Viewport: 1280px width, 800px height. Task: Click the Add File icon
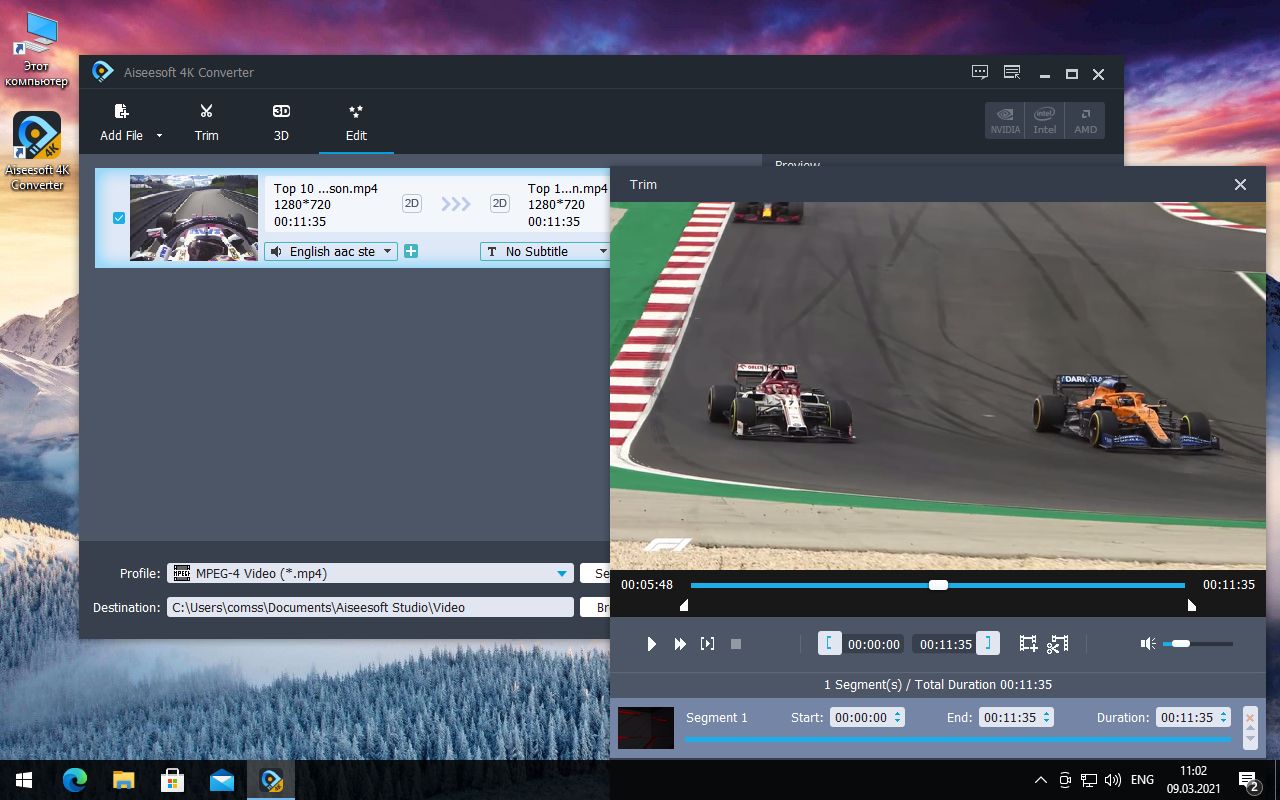pos(121,112)
